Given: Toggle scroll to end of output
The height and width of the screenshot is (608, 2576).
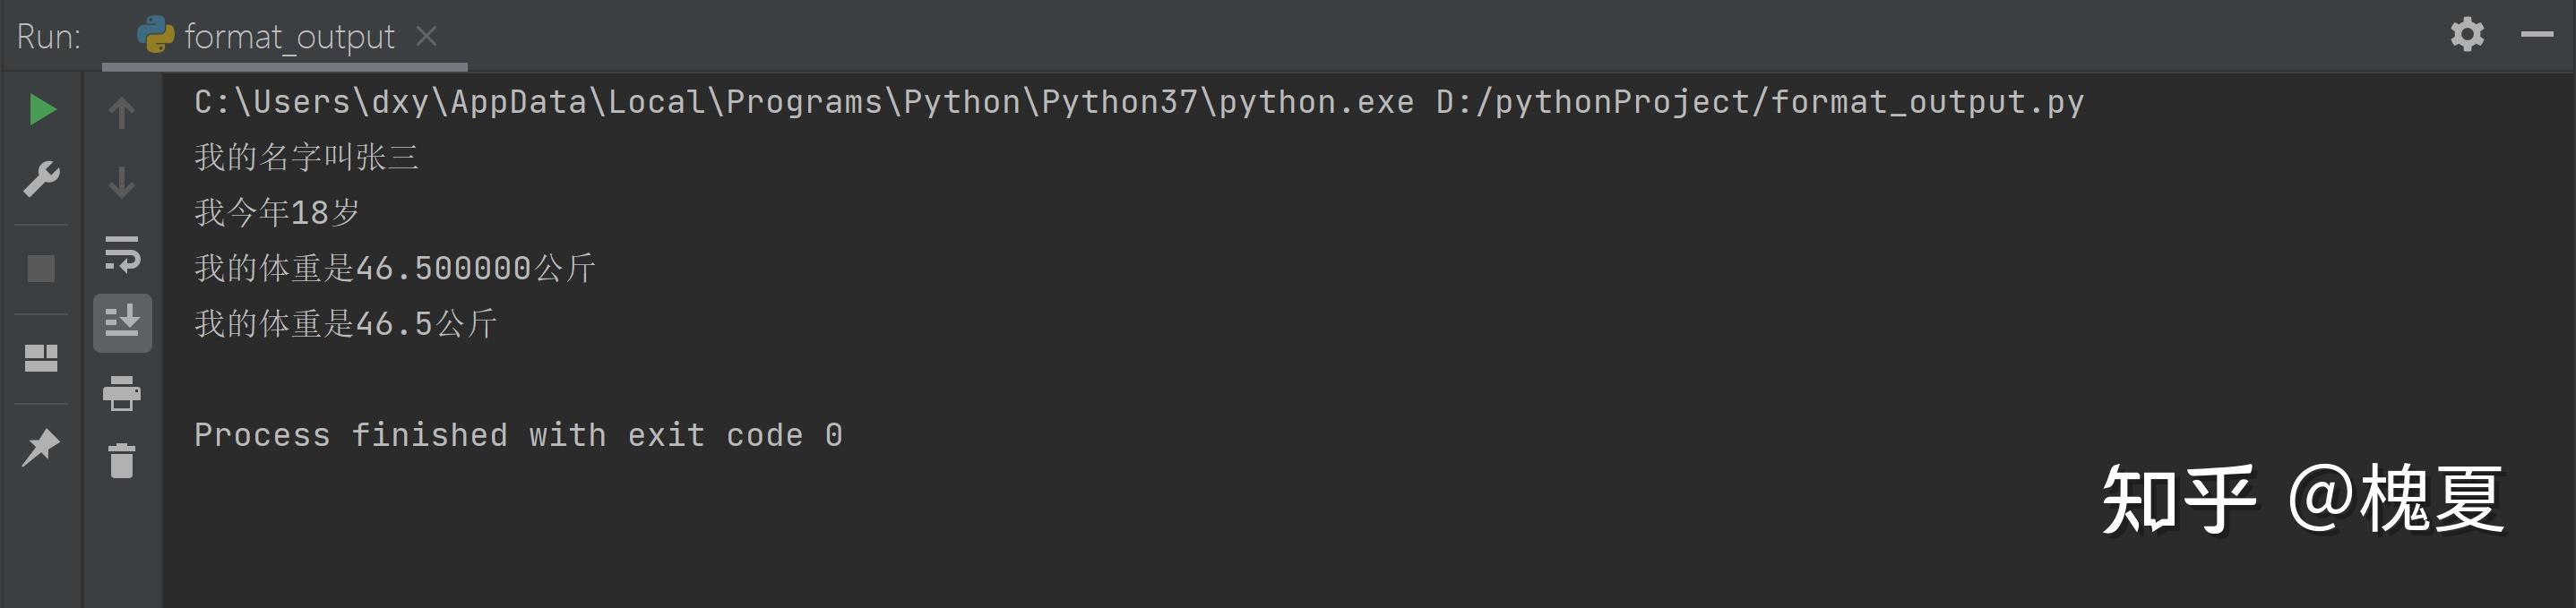Looking at the screenshot, I should [x=122, y=322].
